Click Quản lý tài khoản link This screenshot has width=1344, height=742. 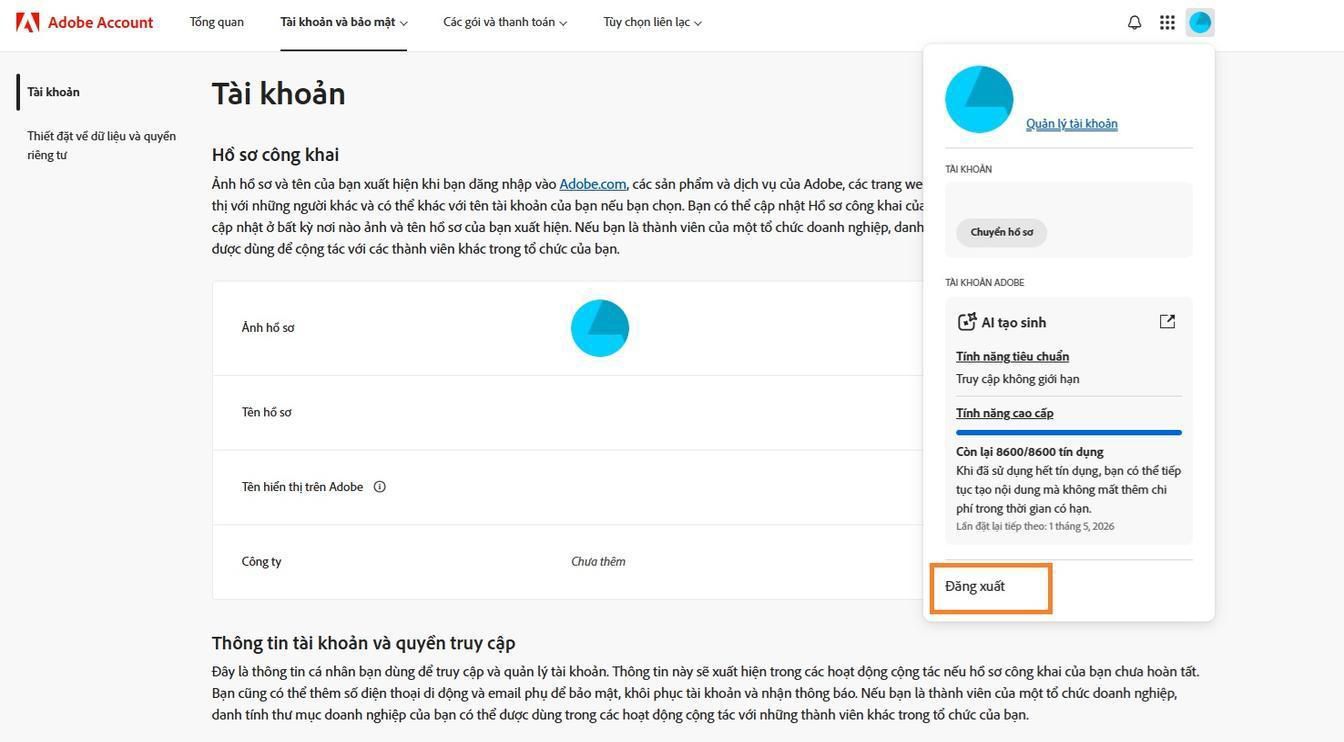(1072, 124)
